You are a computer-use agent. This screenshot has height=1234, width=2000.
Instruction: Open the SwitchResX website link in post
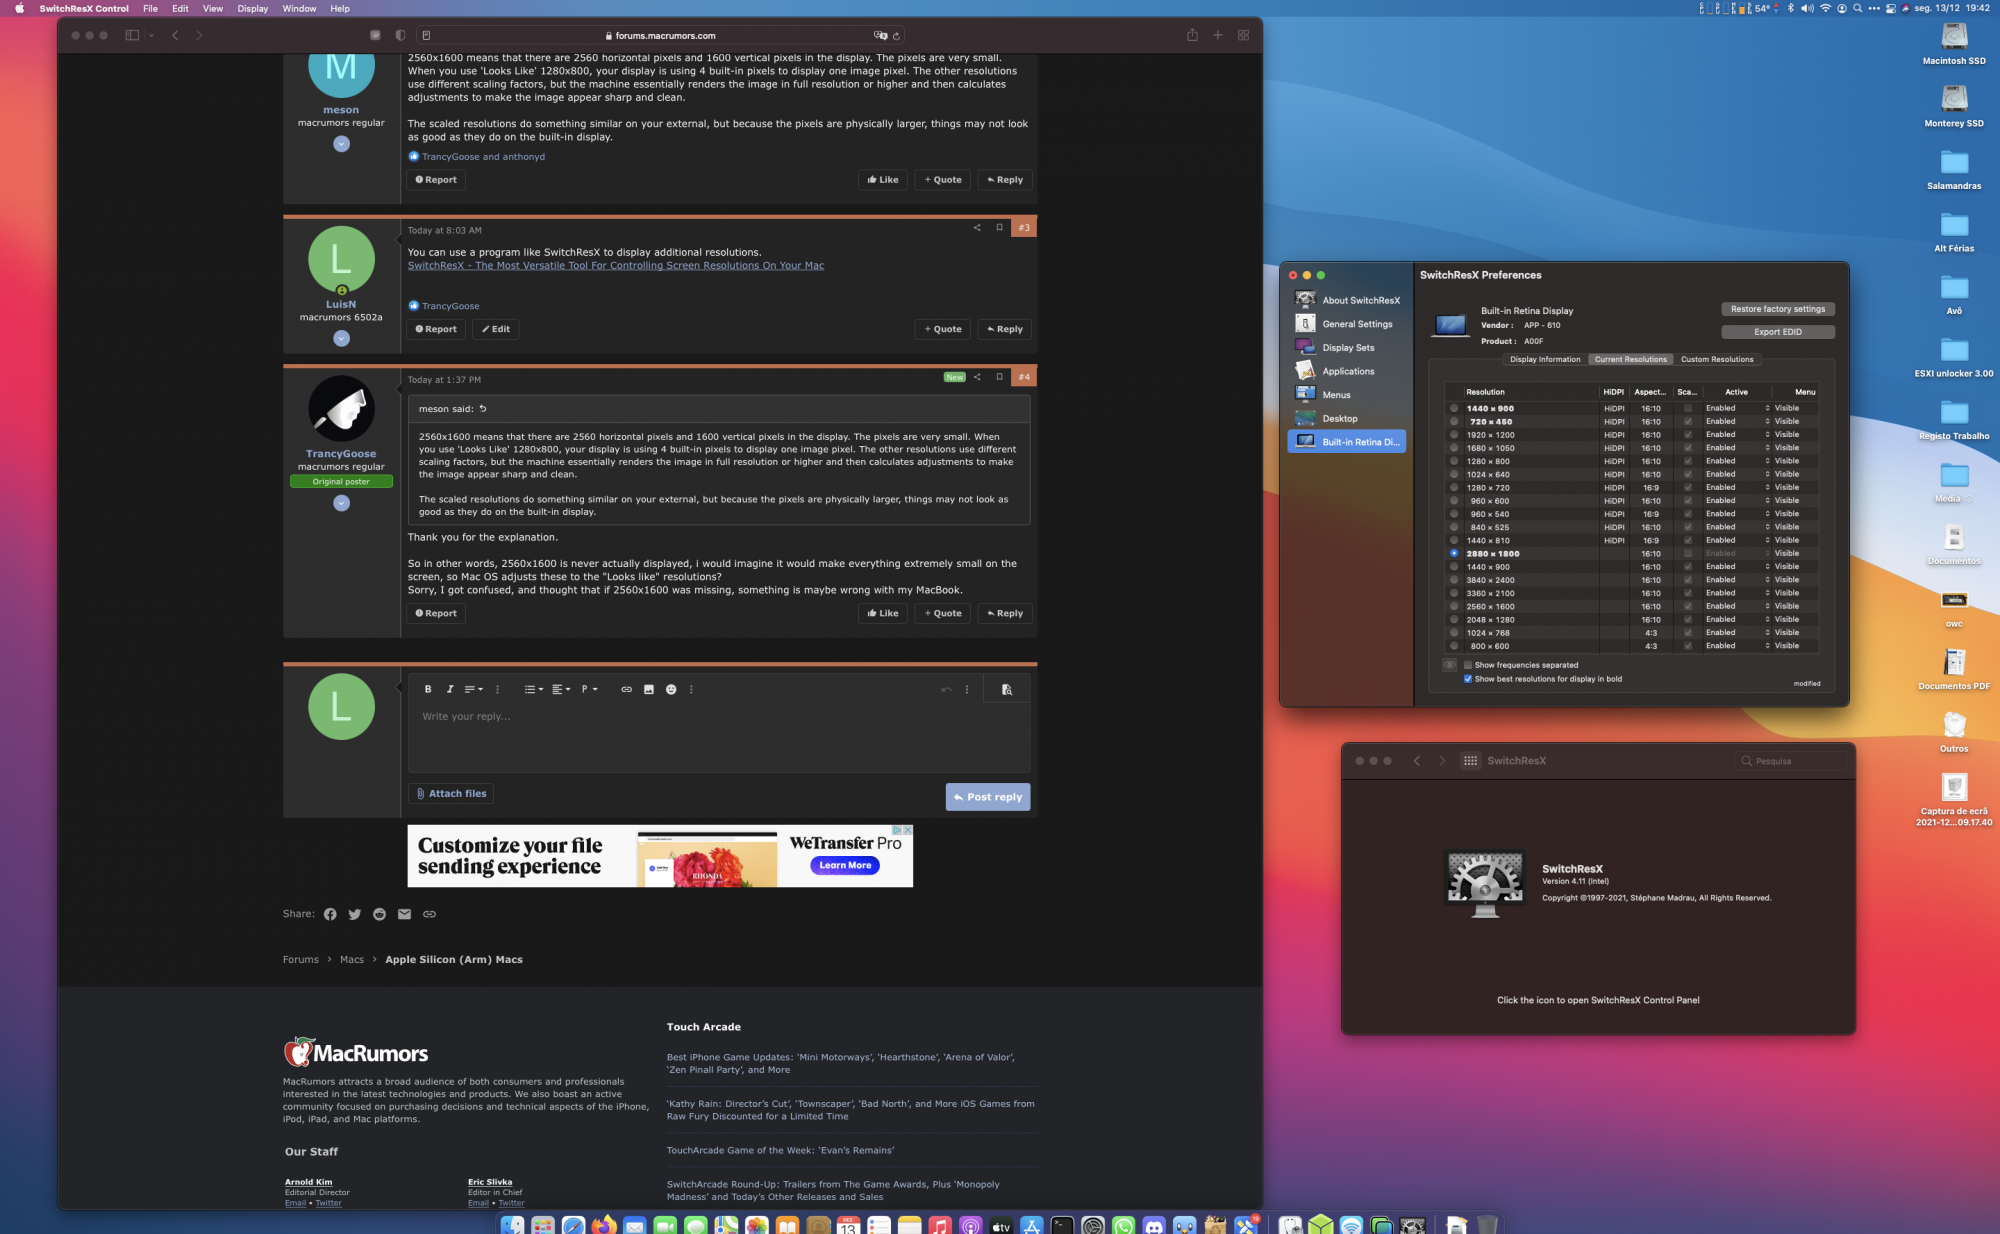point(615,266)
